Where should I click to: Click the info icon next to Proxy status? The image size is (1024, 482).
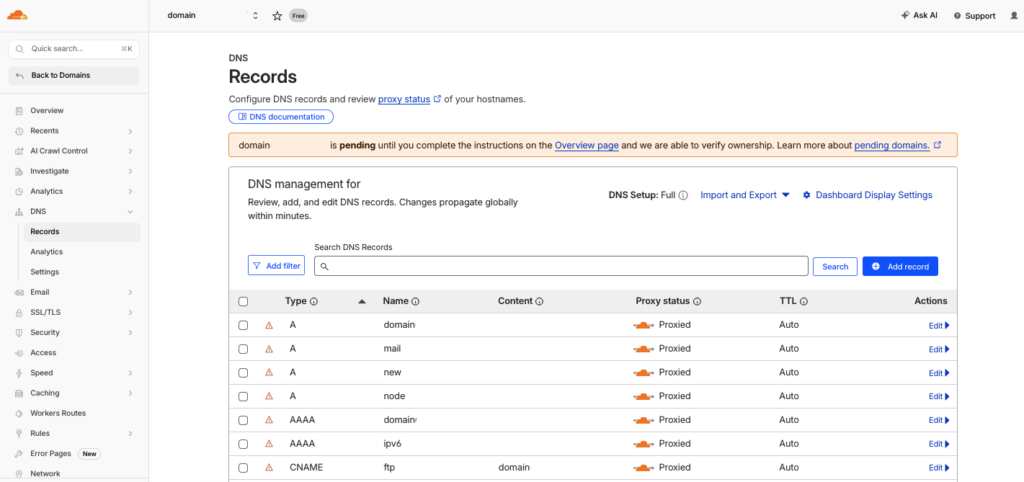(697, 302)
